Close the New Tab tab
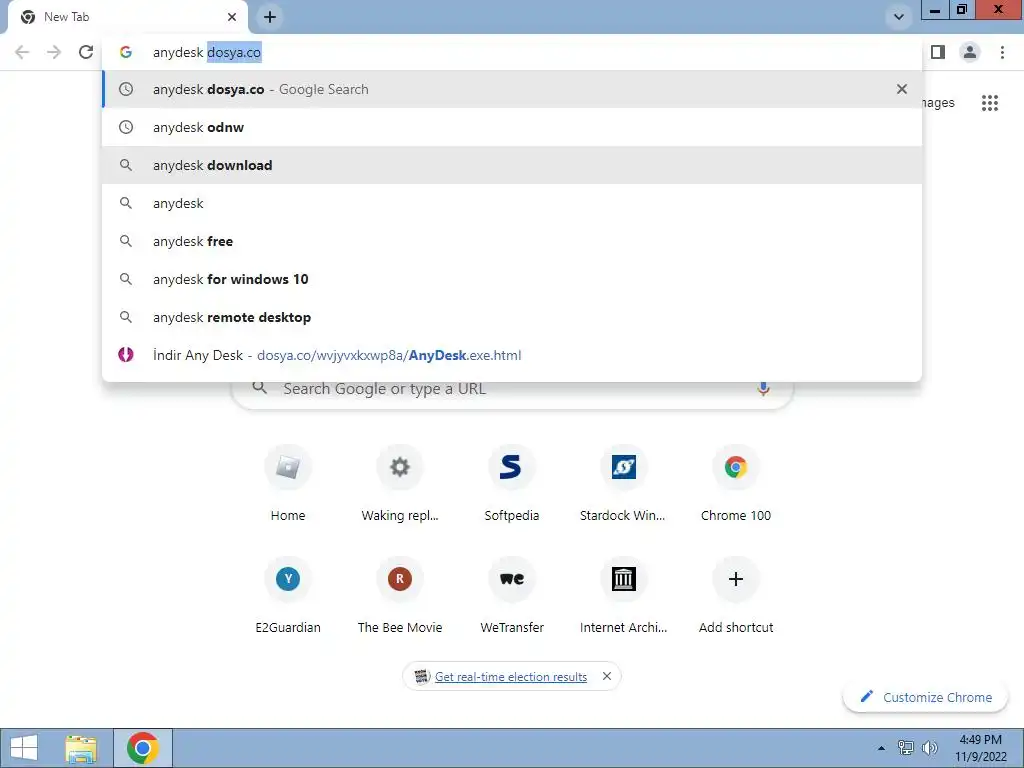Viewport: 1024px width, 768px height. point(232,17)
